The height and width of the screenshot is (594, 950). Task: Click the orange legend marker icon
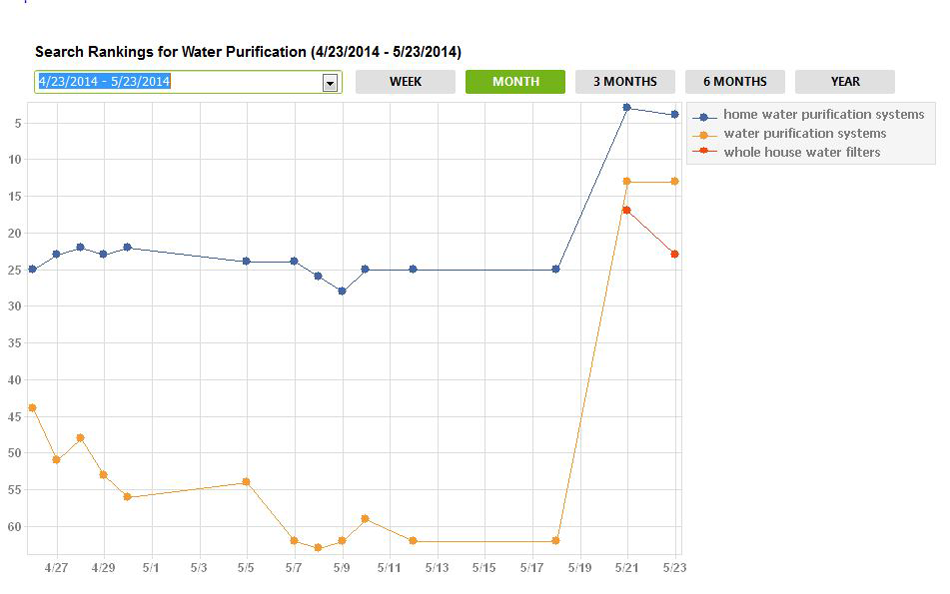[704, 135]
